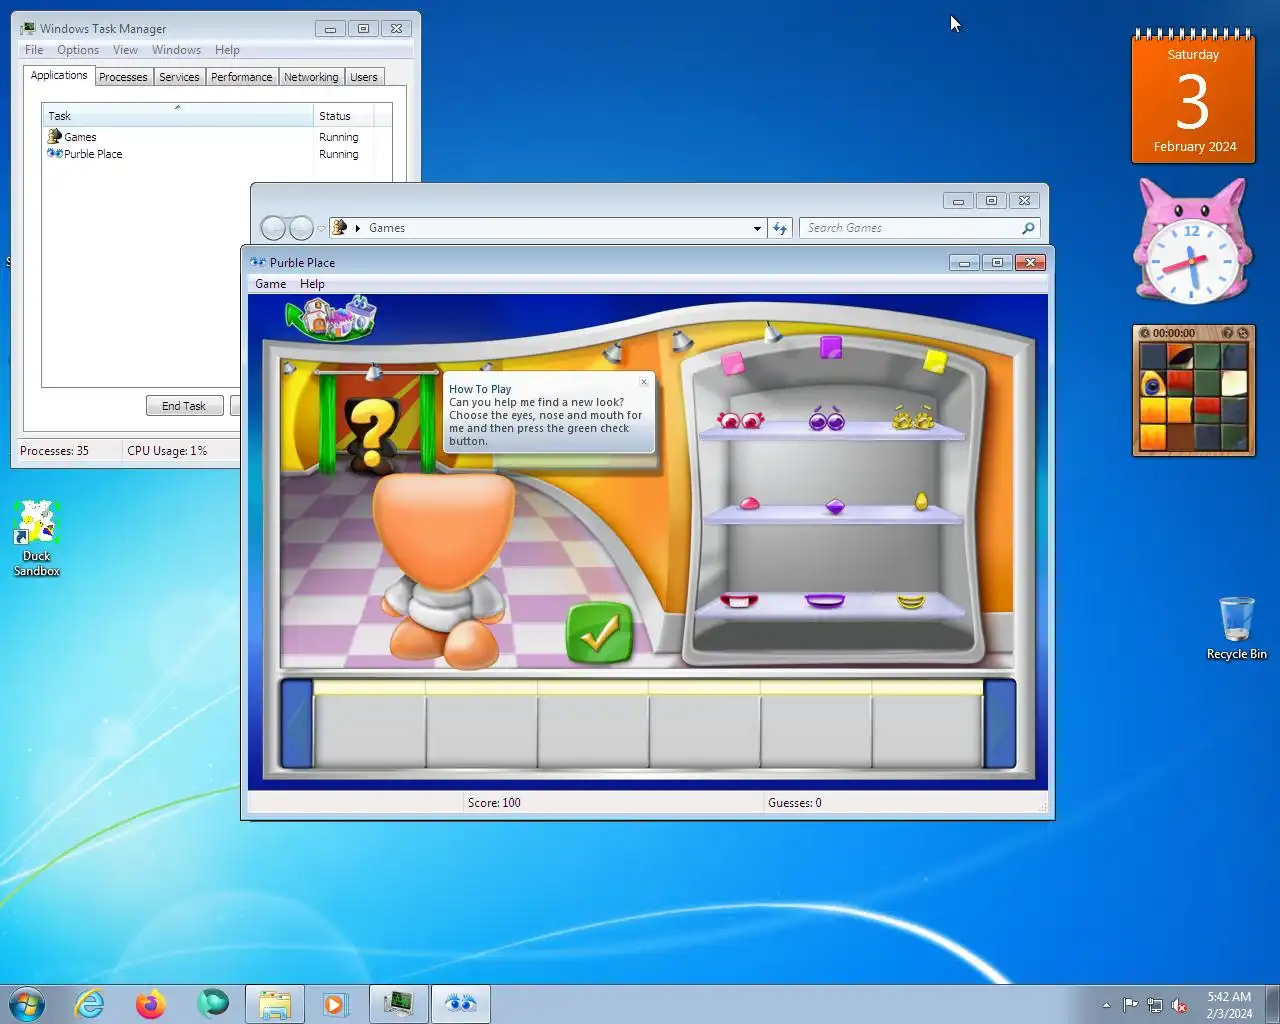Click the calendar gadget showing Saturday 3
Screen dimensions: 1280x1024
(1193, 96)
